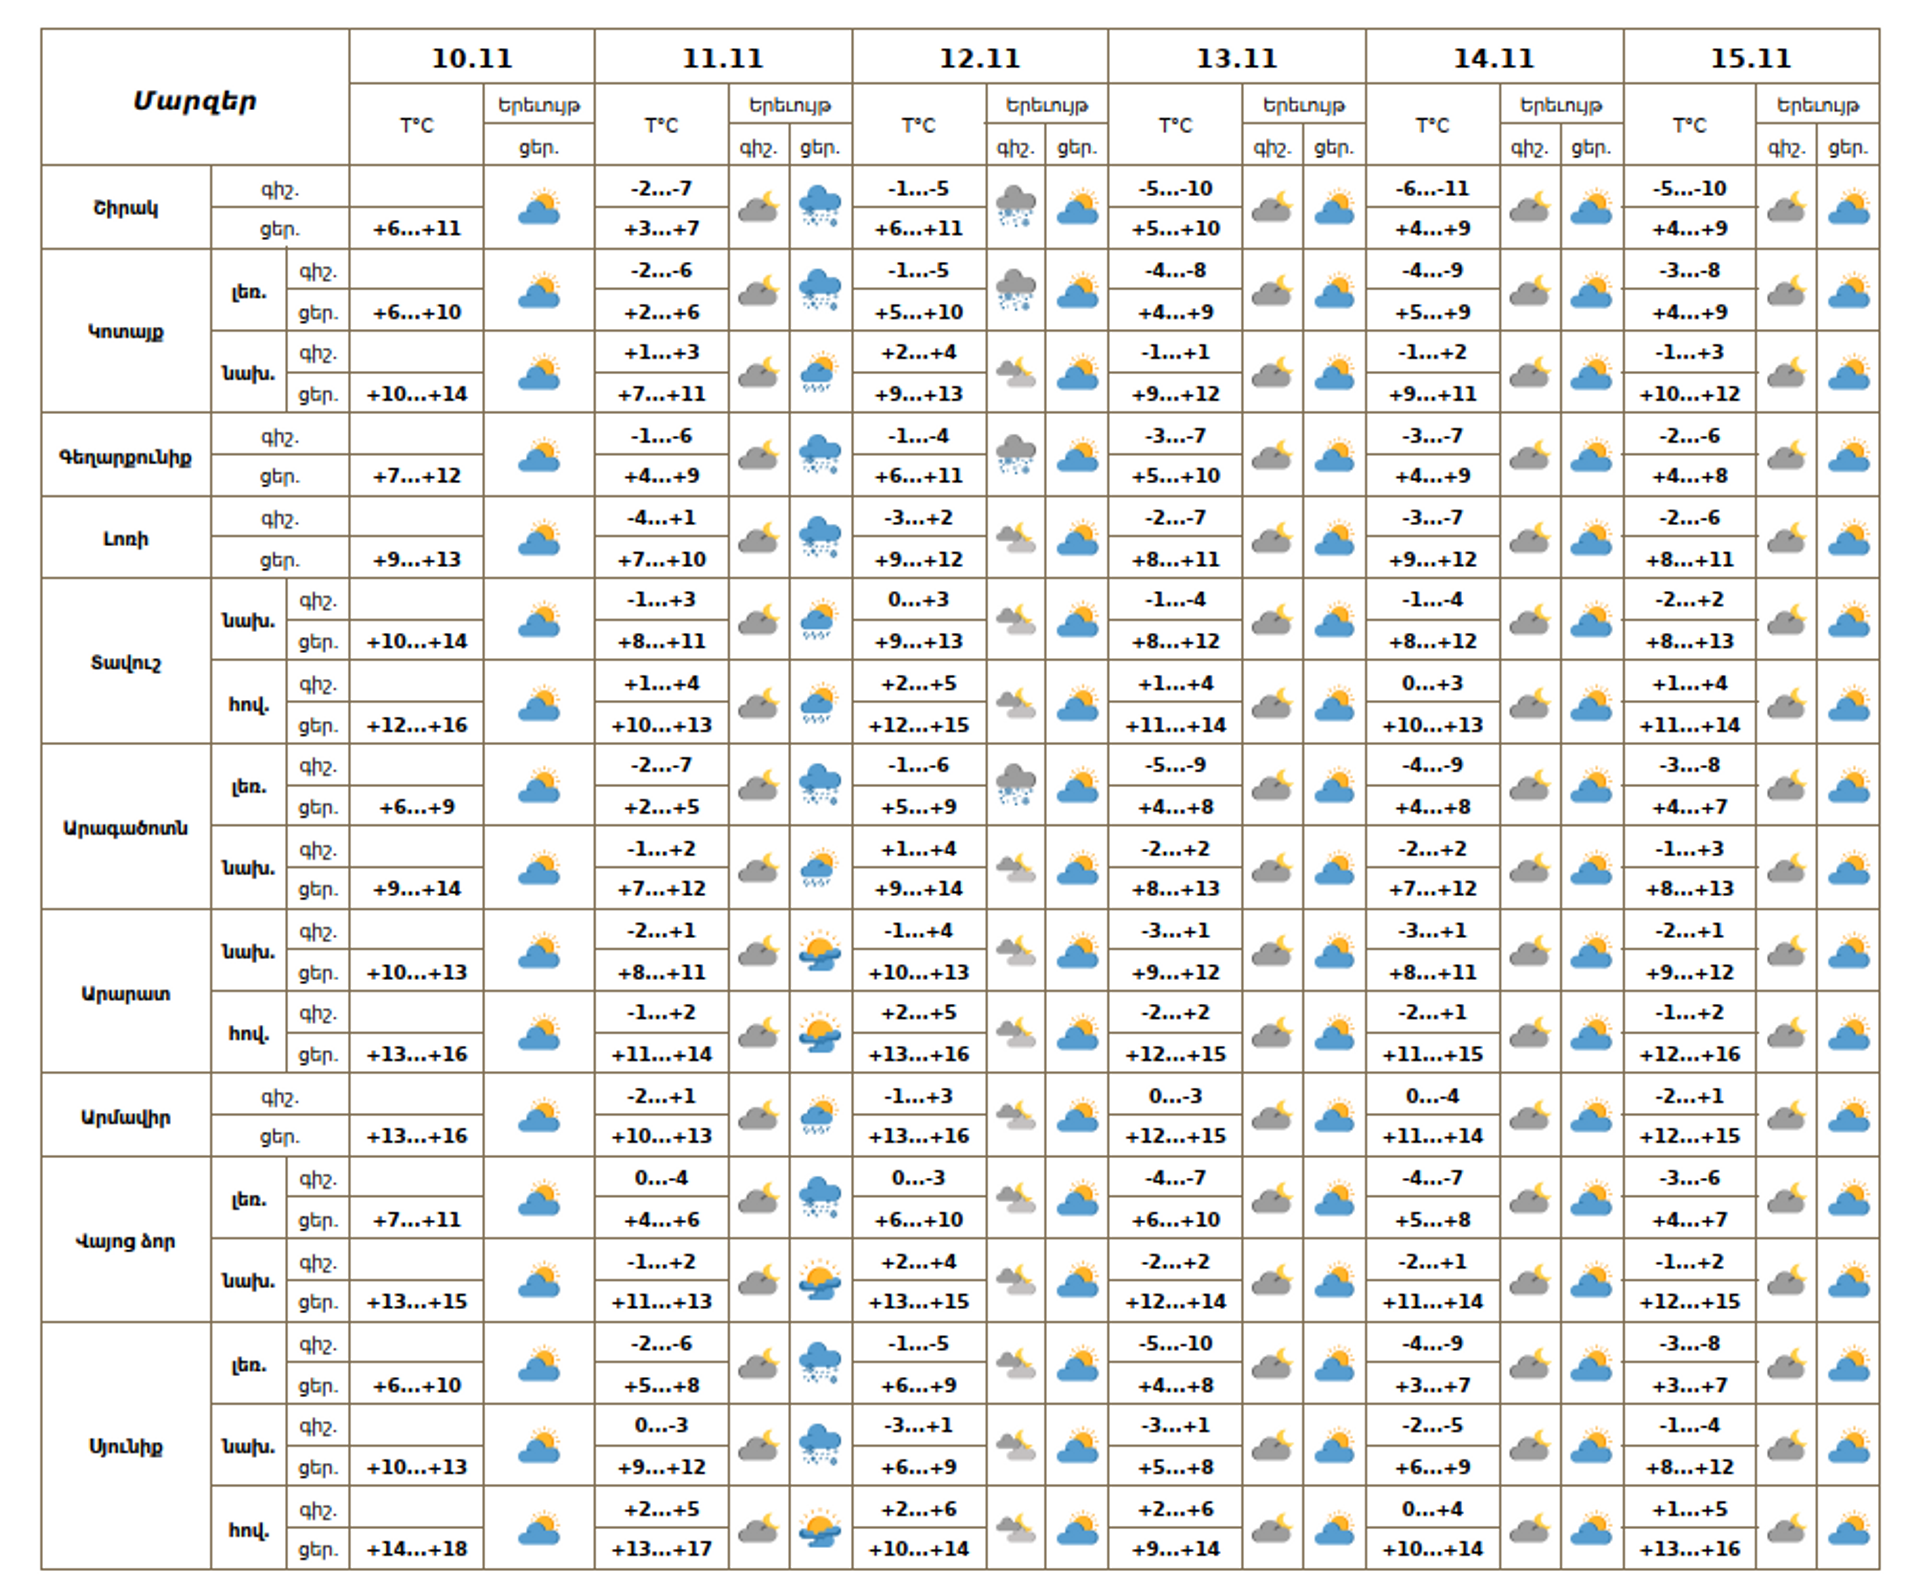Click the Արարատ region name
The height and width of the screenshot is (1593, 1920).
click(x=126, y=993)
